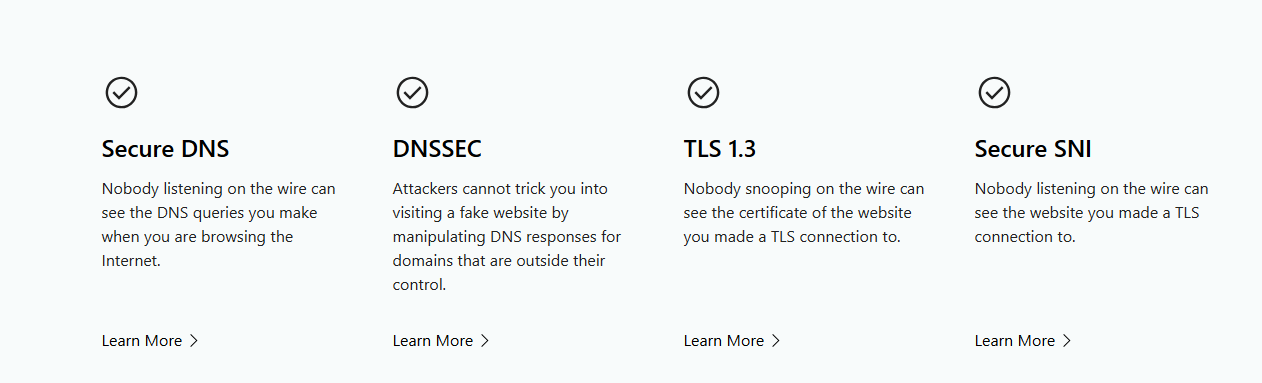1262x383 pixels.
Task: Click chevron arrow beside Secure DNS Learn More
Action: (x=194, y=341)
